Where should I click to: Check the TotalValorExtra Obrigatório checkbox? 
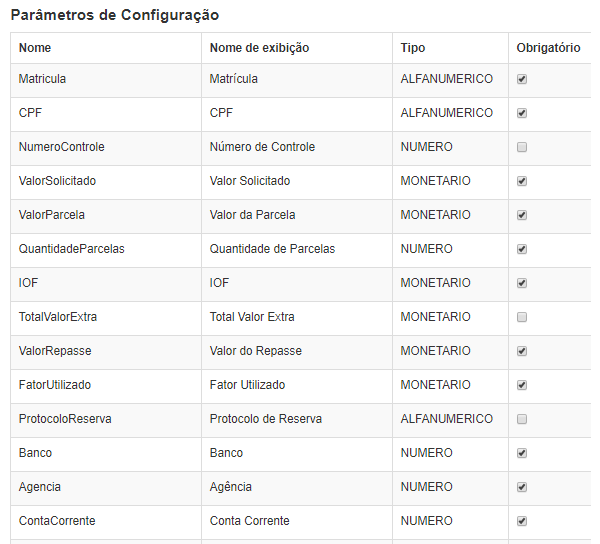coord(522,317)
